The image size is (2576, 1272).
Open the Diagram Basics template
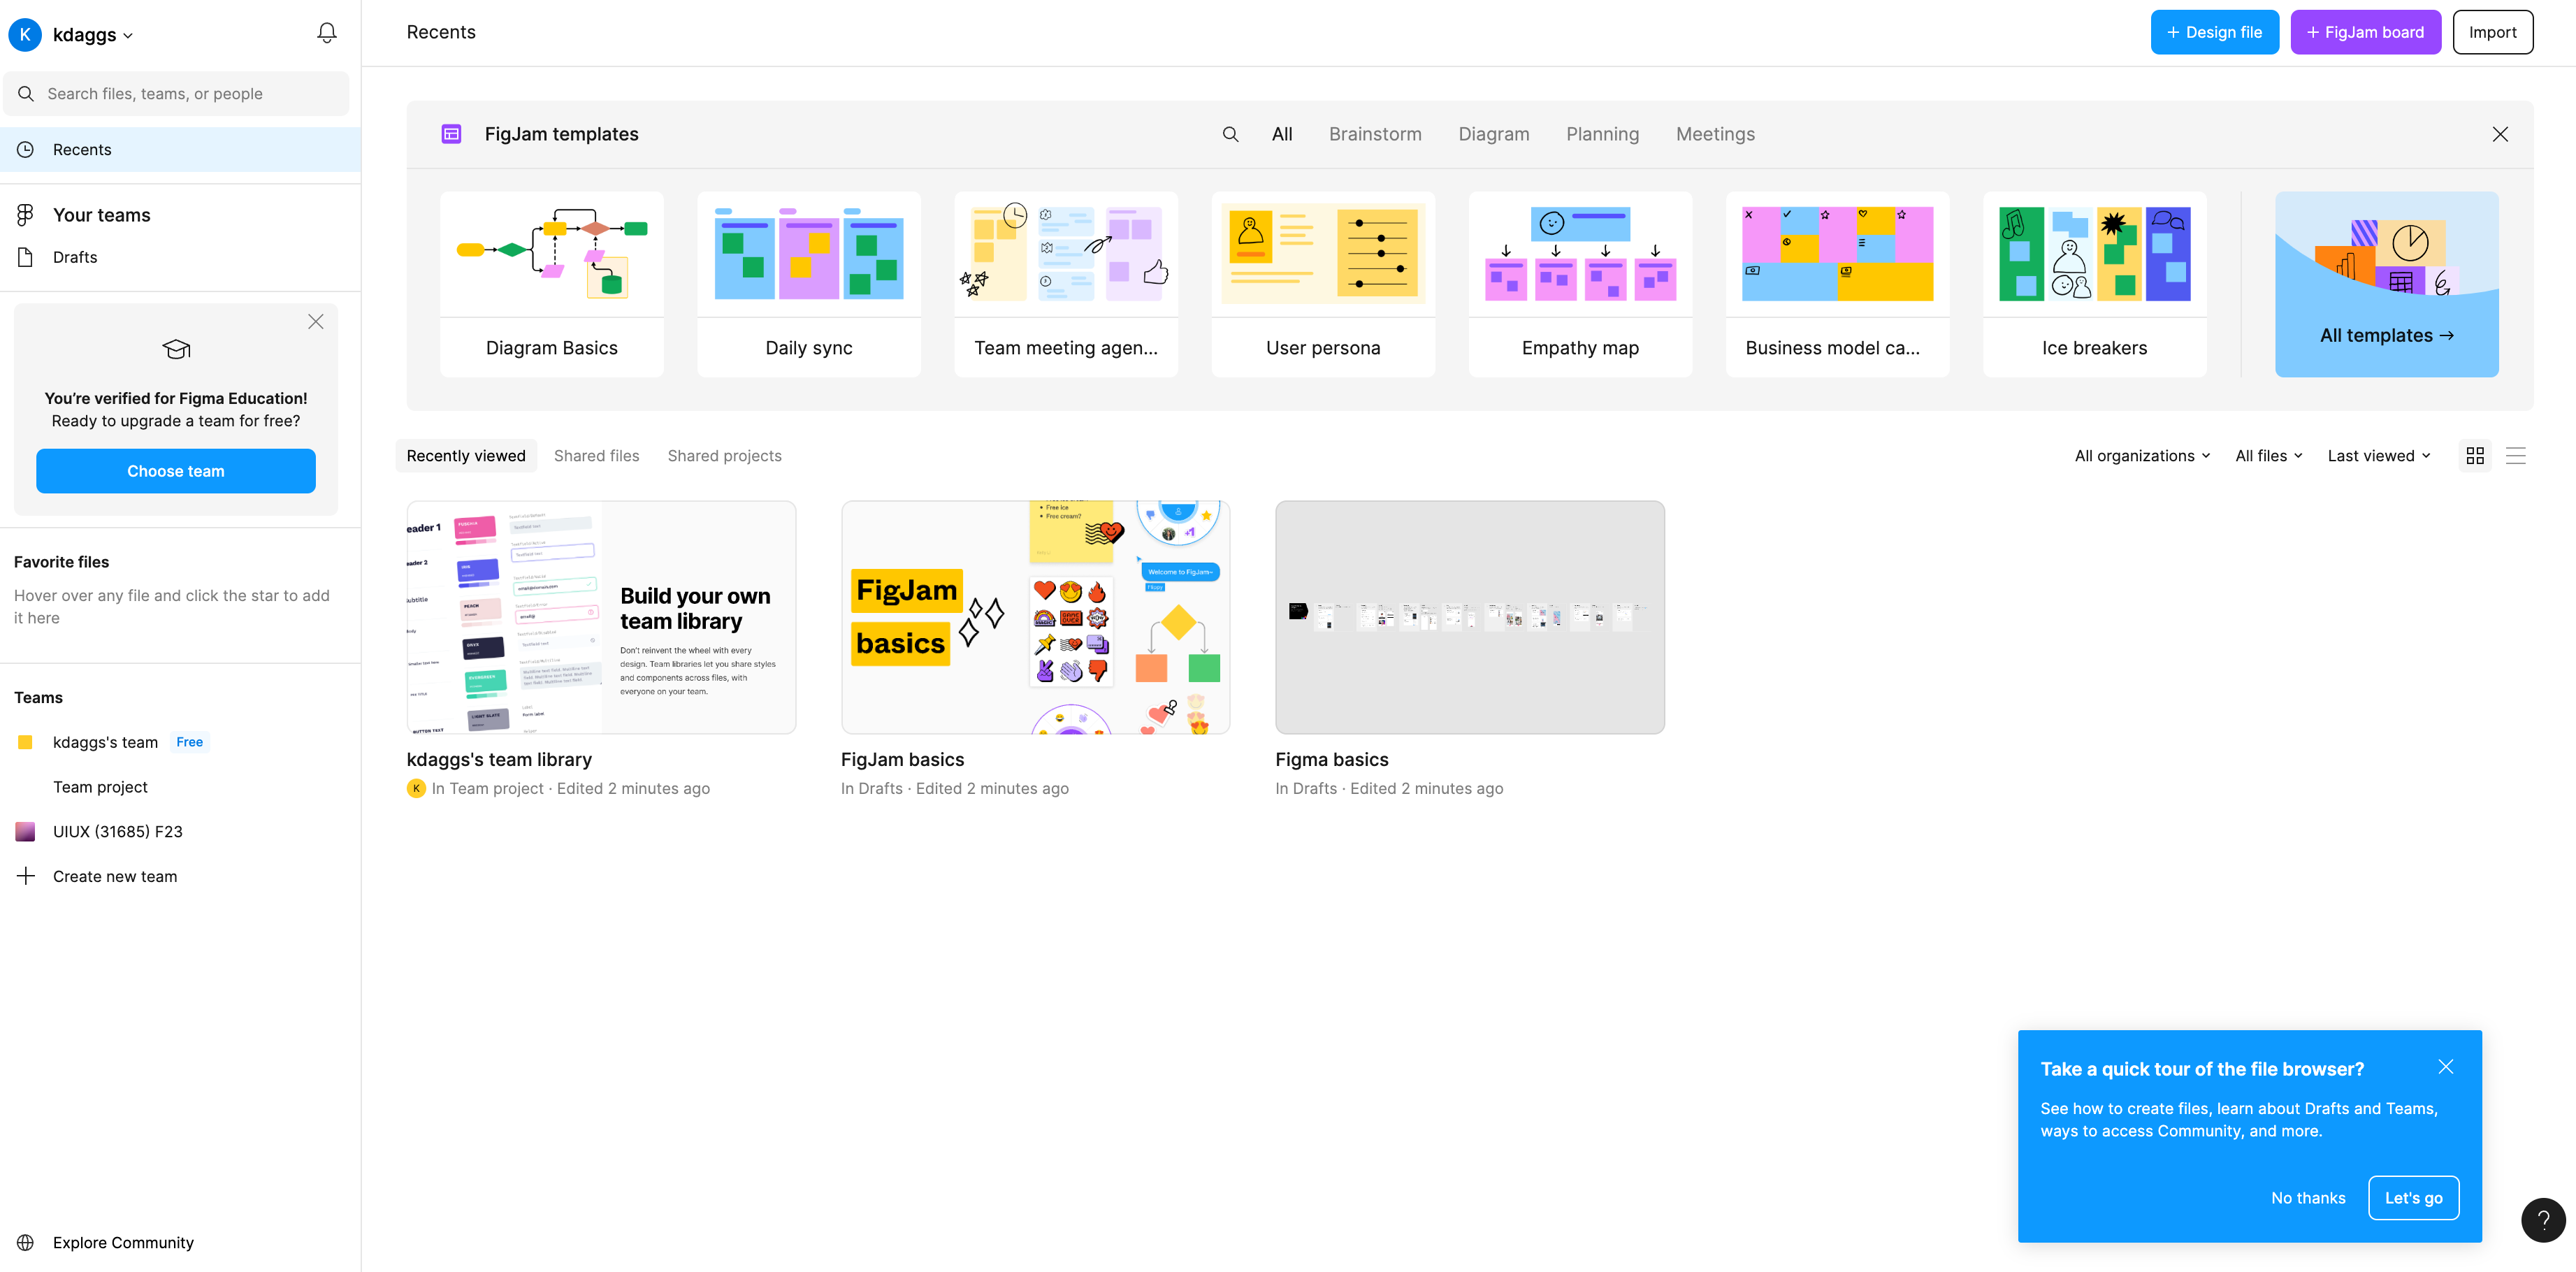pos(552,284)
